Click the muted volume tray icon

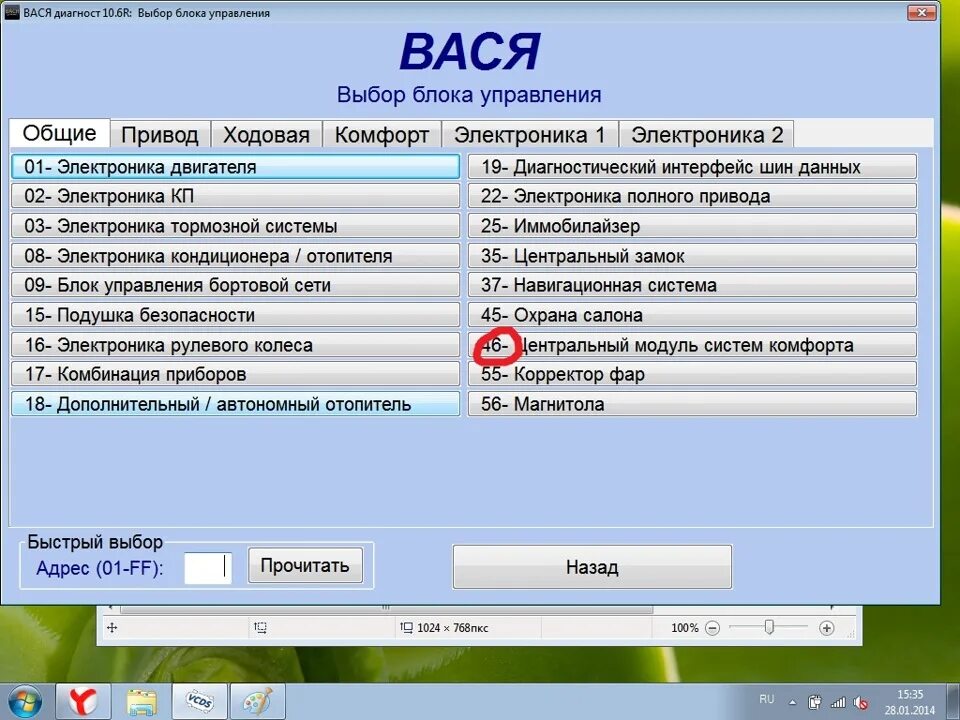pyautogui.click(x=861, y=702)
